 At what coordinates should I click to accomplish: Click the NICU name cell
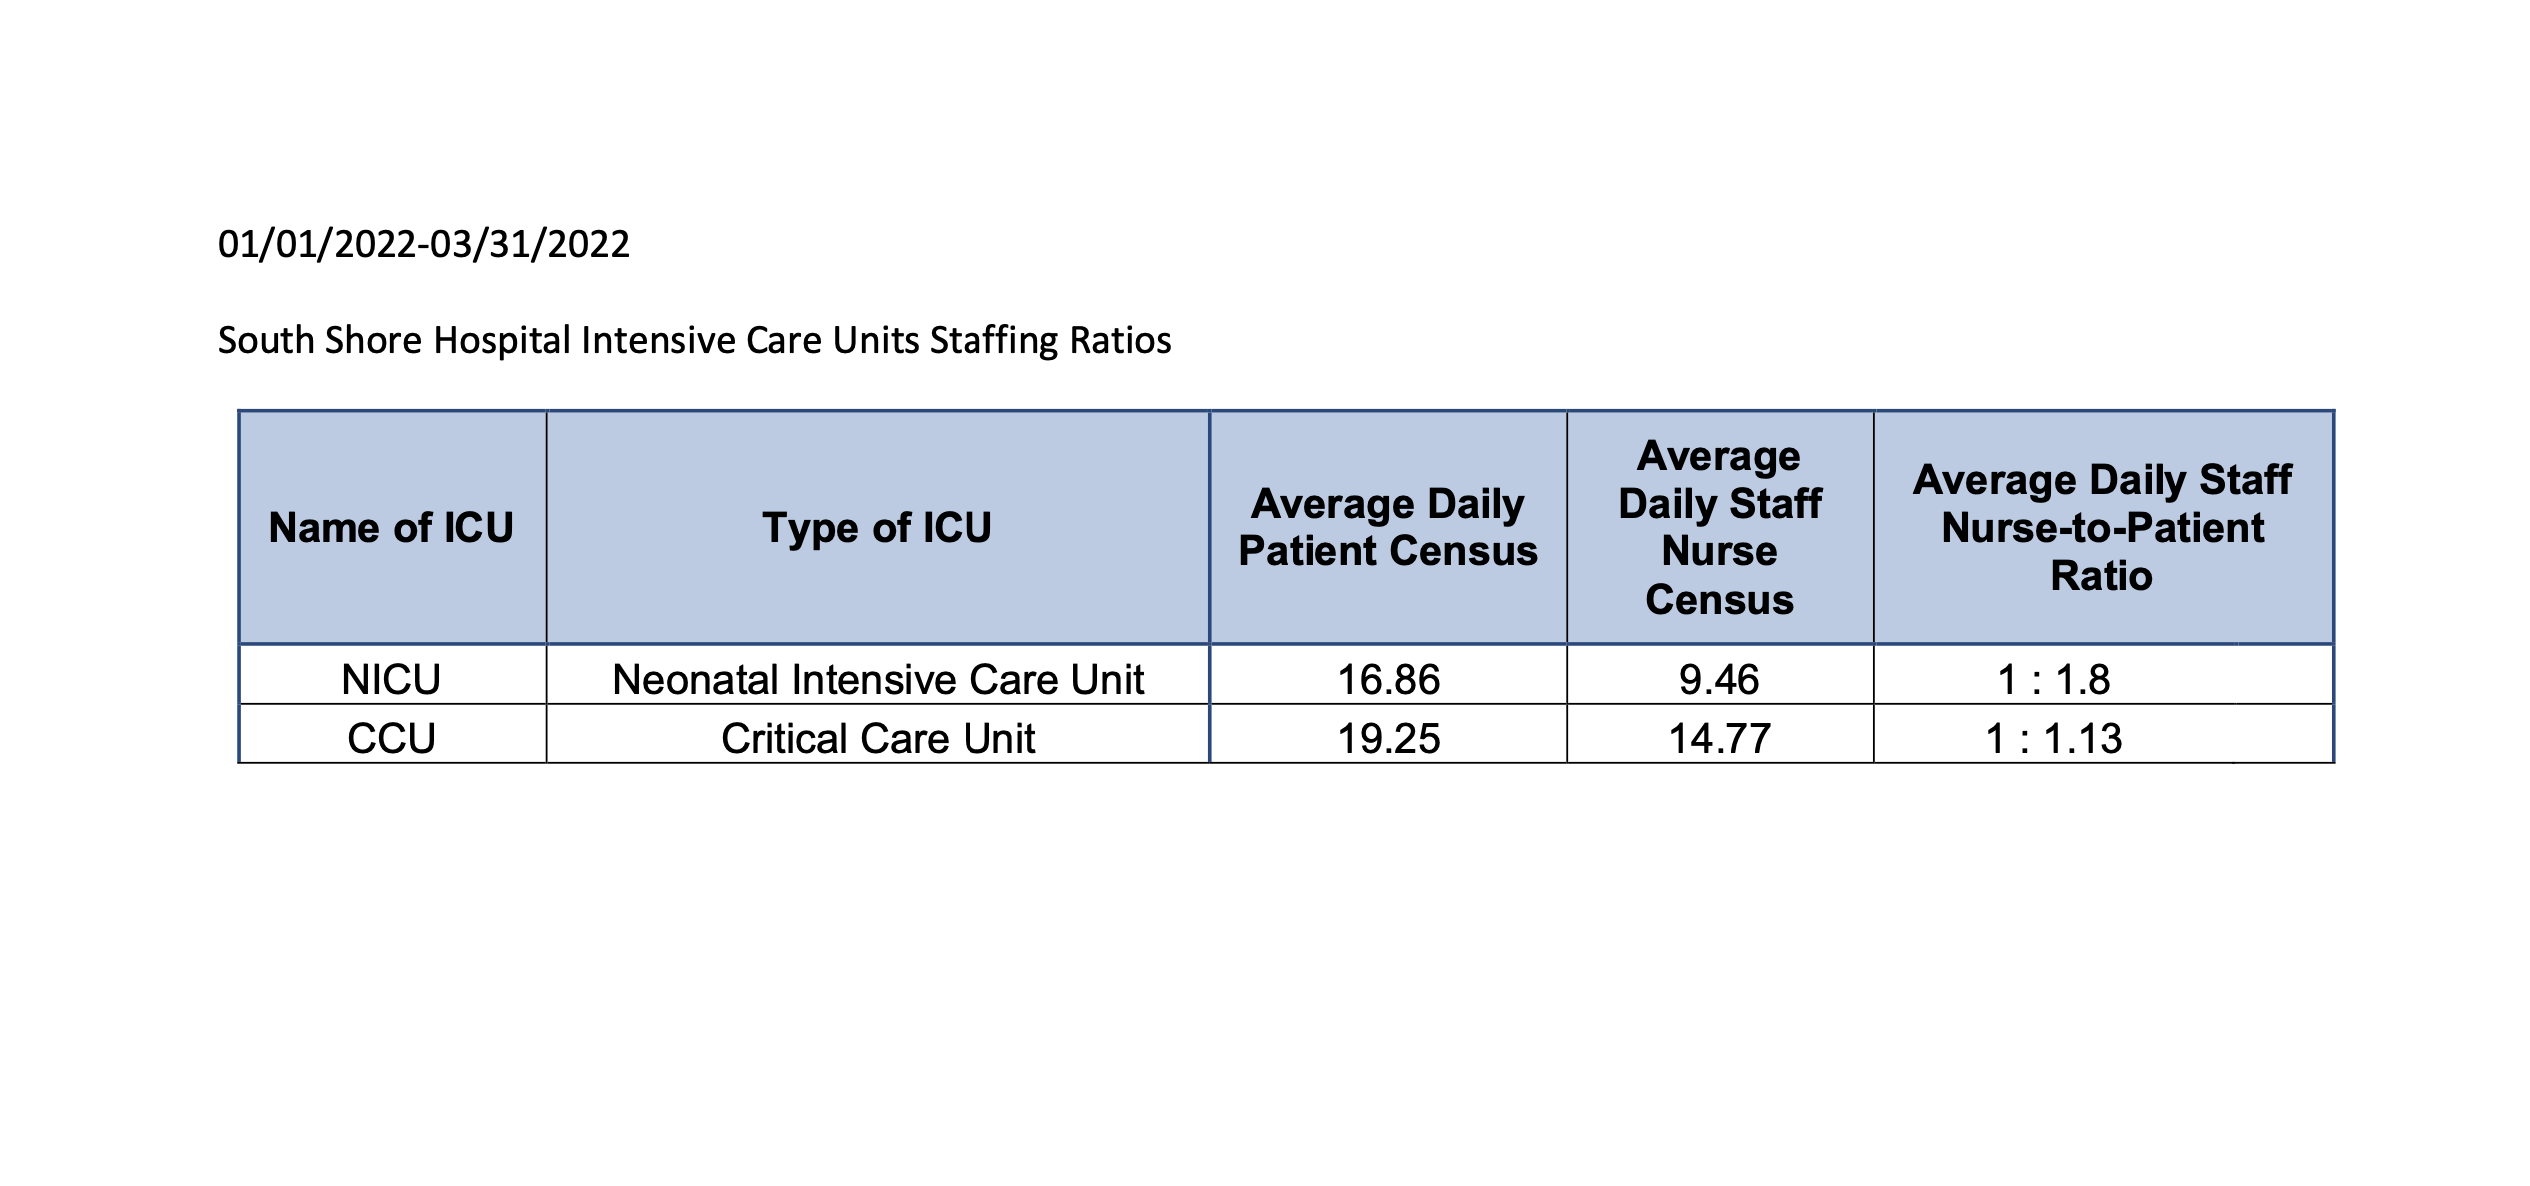pos(391,680)
